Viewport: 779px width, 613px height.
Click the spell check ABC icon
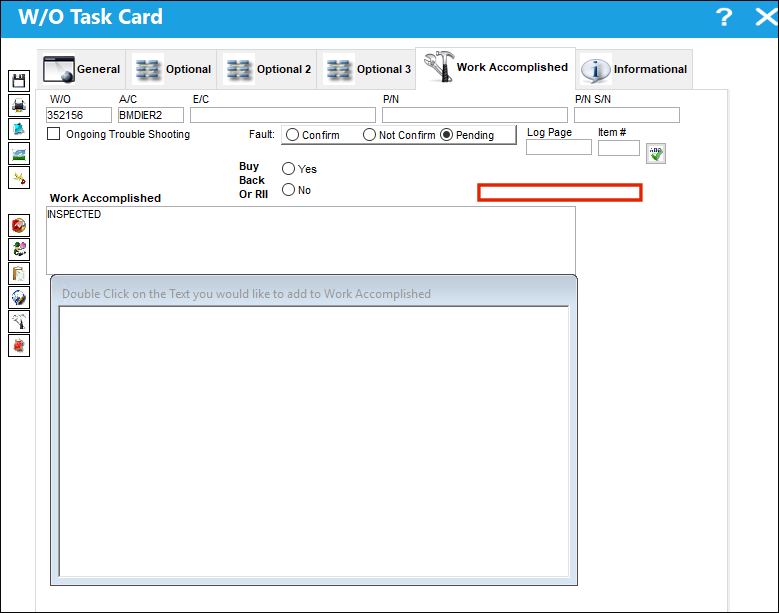[x=656, y=153]
